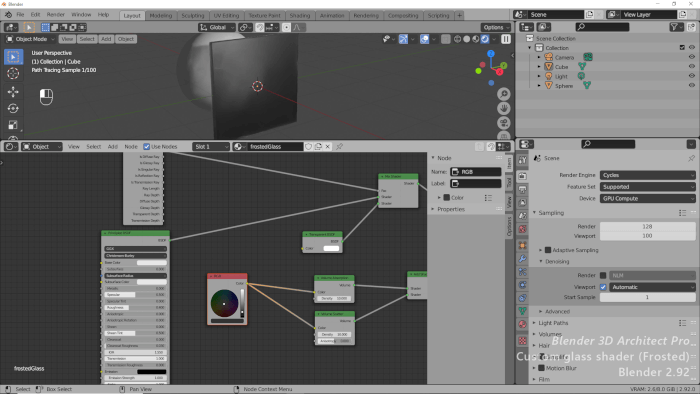Unlink the frostedGlass material with X
The height and width of the screenshot is (394, 700).
tap(328, 146)
